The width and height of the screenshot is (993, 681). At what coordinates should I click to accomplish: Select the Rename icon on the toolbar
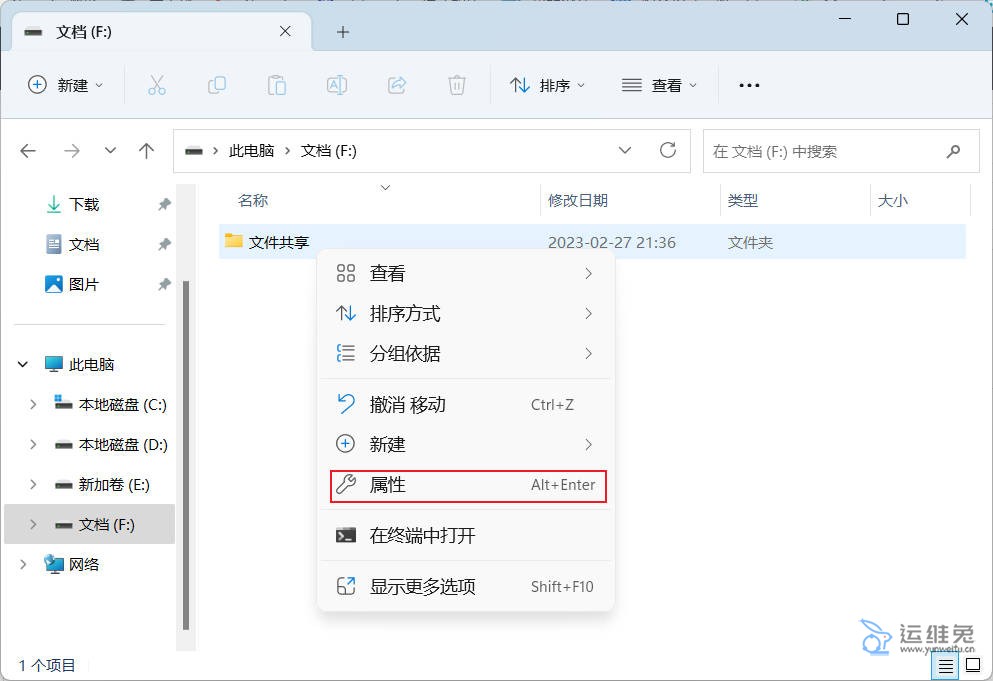337,85
